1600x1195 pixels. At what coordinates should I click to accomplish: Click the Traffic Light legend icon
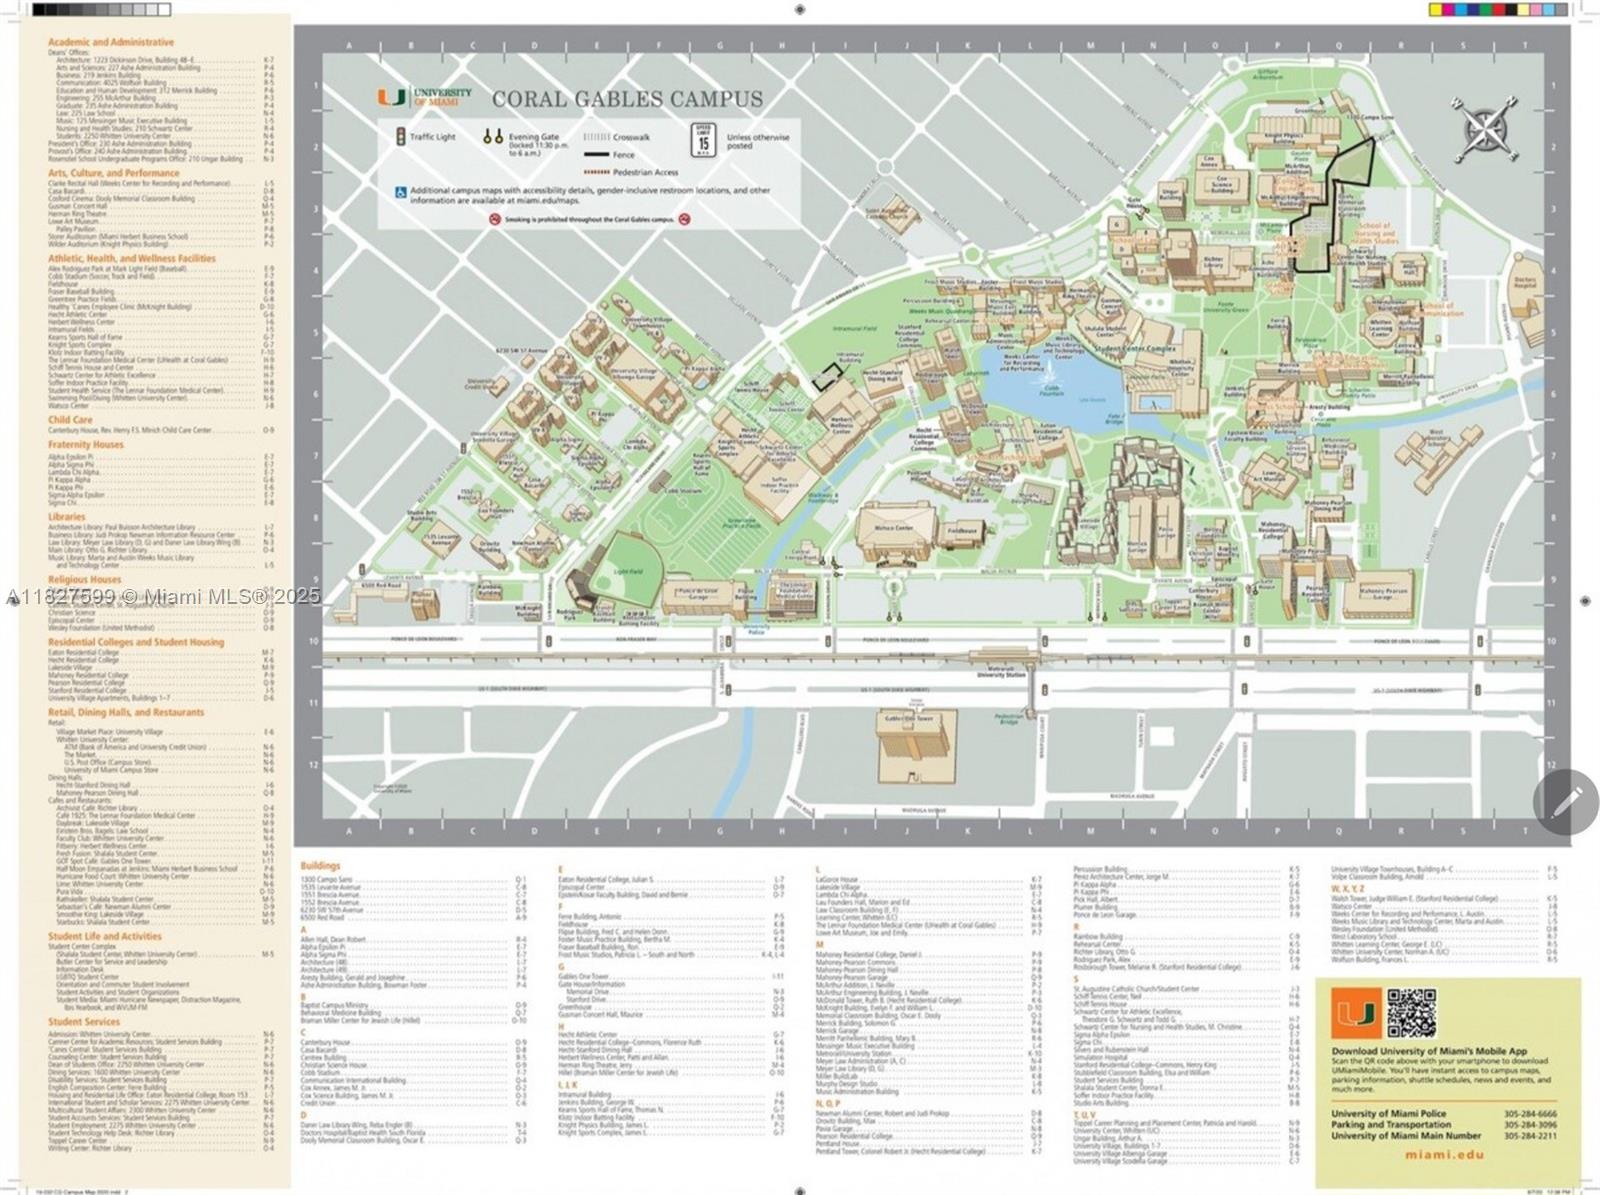pos(399,137)
